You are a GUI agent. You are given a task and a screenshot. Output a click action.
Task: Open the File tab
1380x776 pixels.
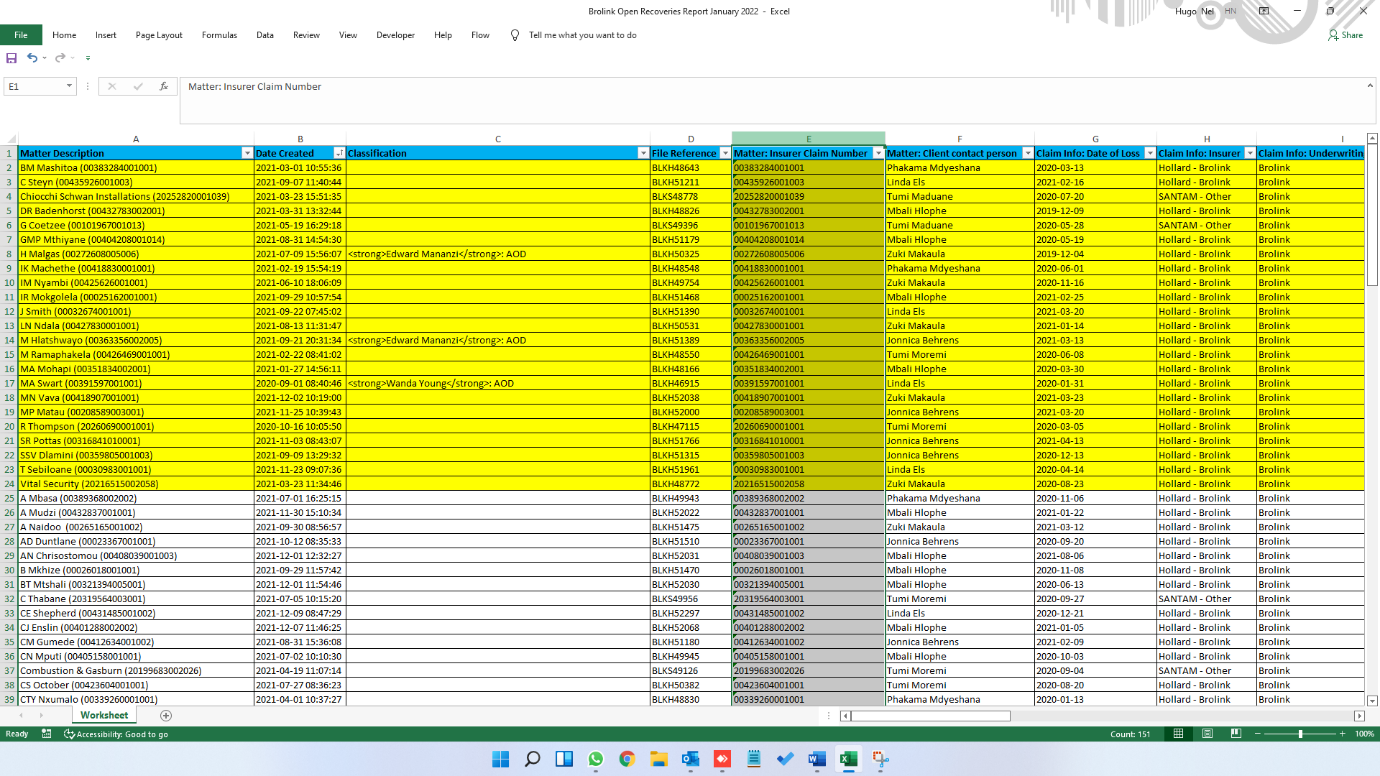[x=21, y=35]
